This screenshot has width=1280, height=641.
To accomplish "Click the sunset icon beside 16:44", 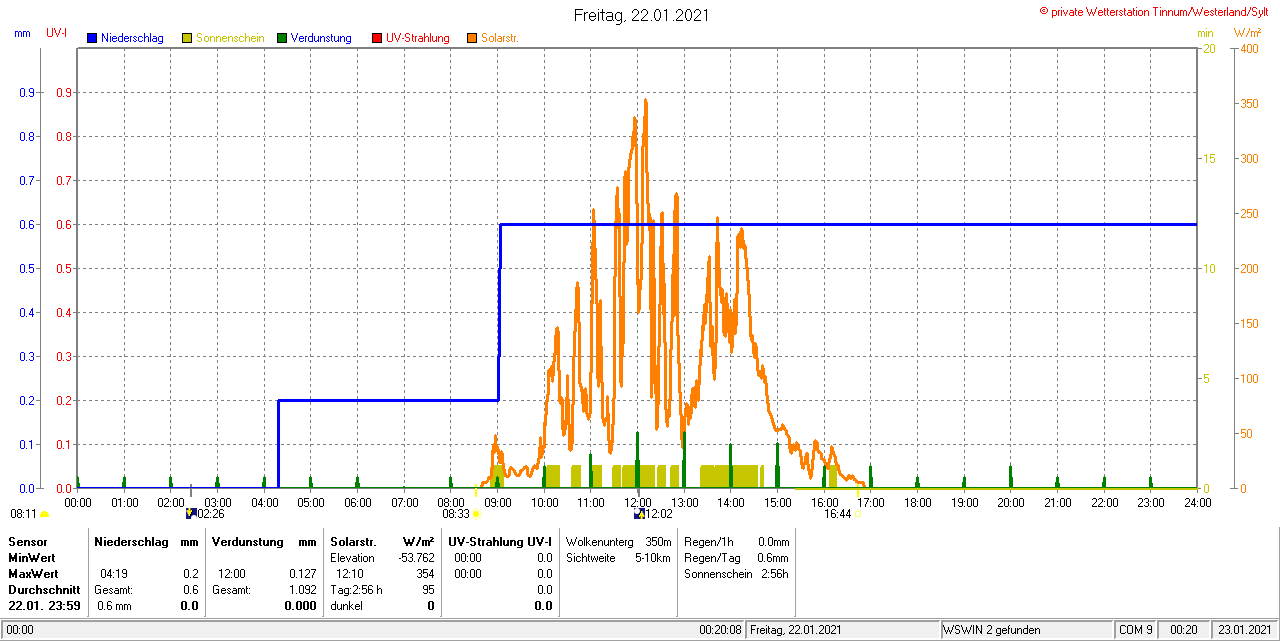I will click(858, 514).
